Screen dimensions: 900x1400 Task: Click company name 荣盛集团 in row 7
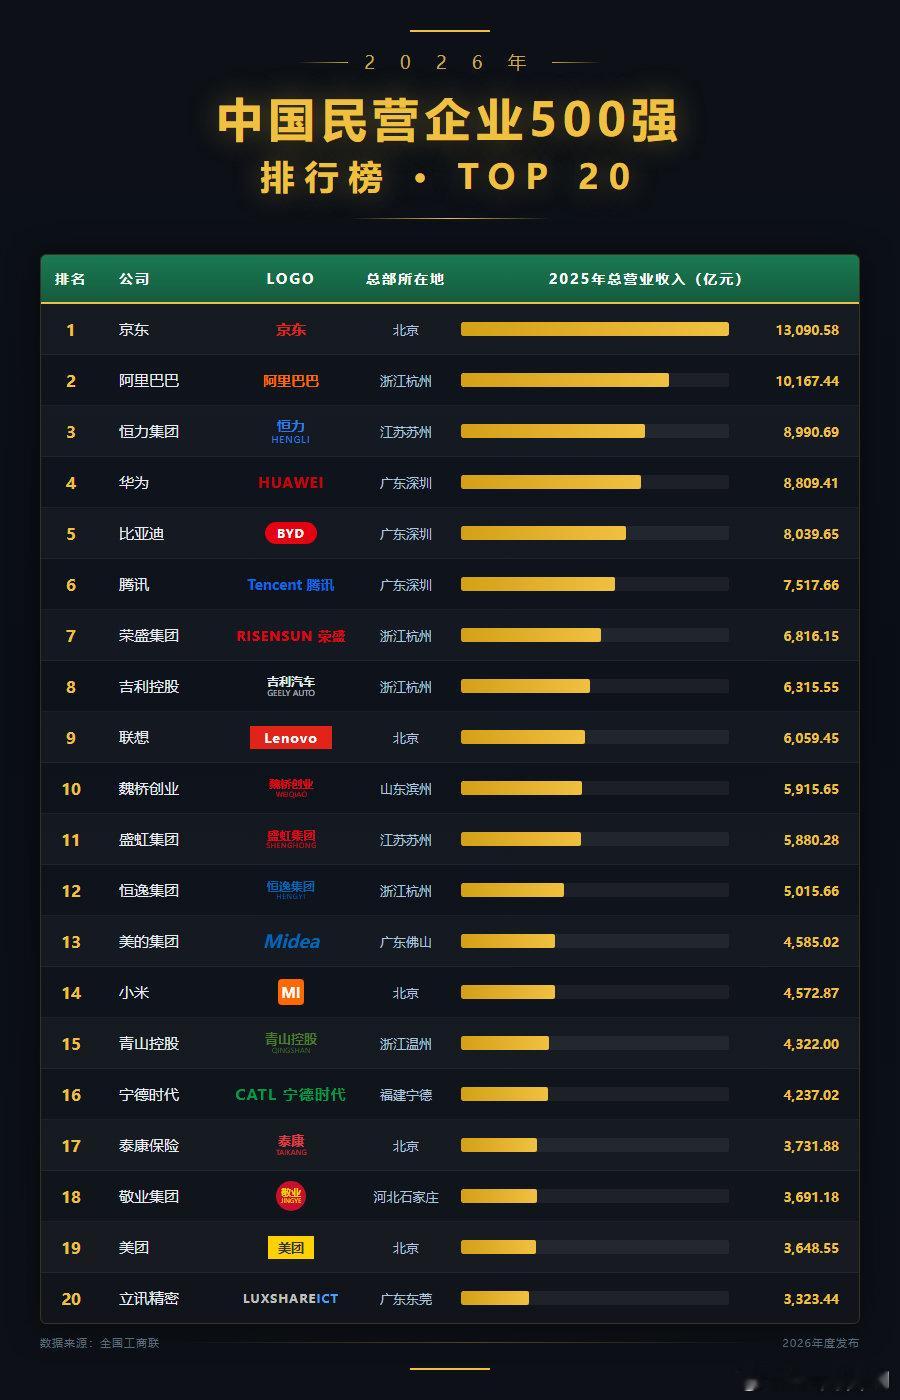click(x=149, y=635)
